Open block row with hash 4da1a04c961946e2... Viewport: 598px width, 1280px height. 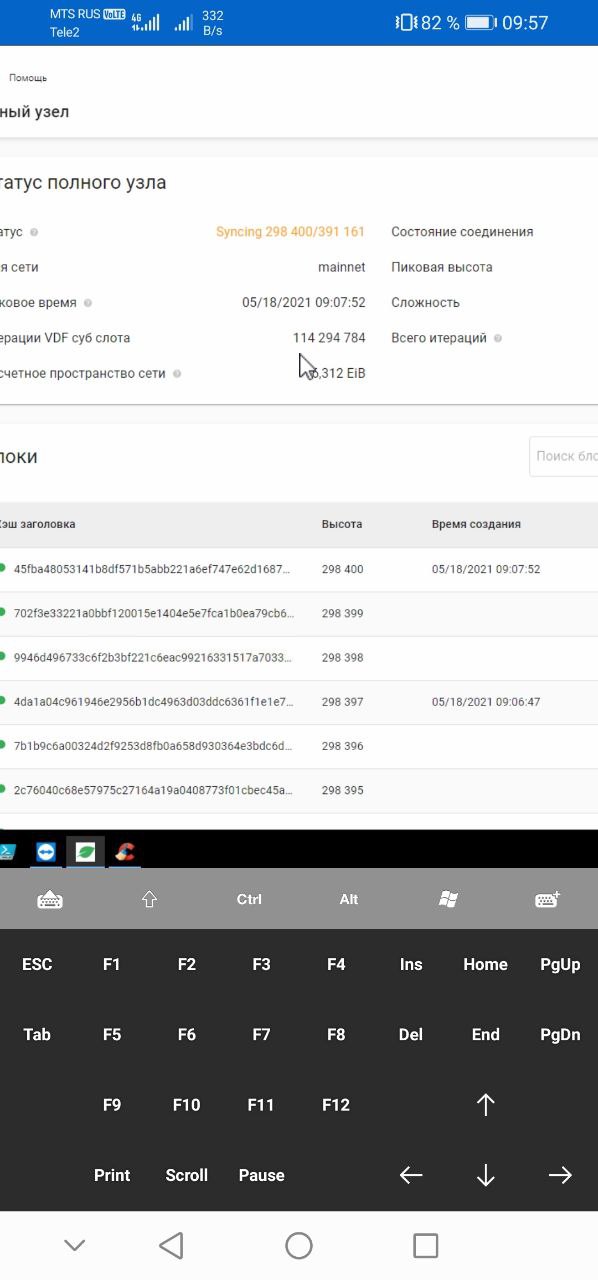click(x=299, y=702)
